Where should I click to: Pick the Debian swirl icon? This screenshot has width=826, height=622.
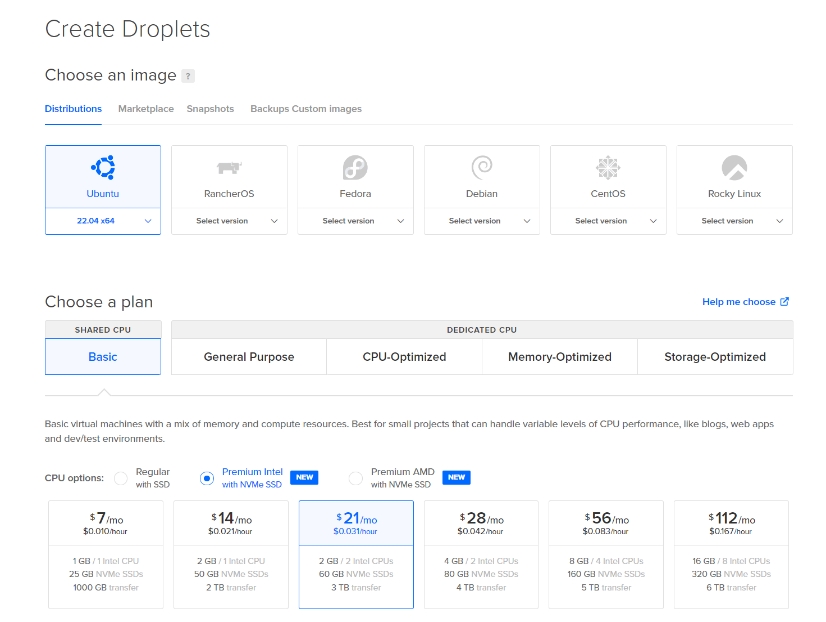pyautogui.click(x=481, y=167)
